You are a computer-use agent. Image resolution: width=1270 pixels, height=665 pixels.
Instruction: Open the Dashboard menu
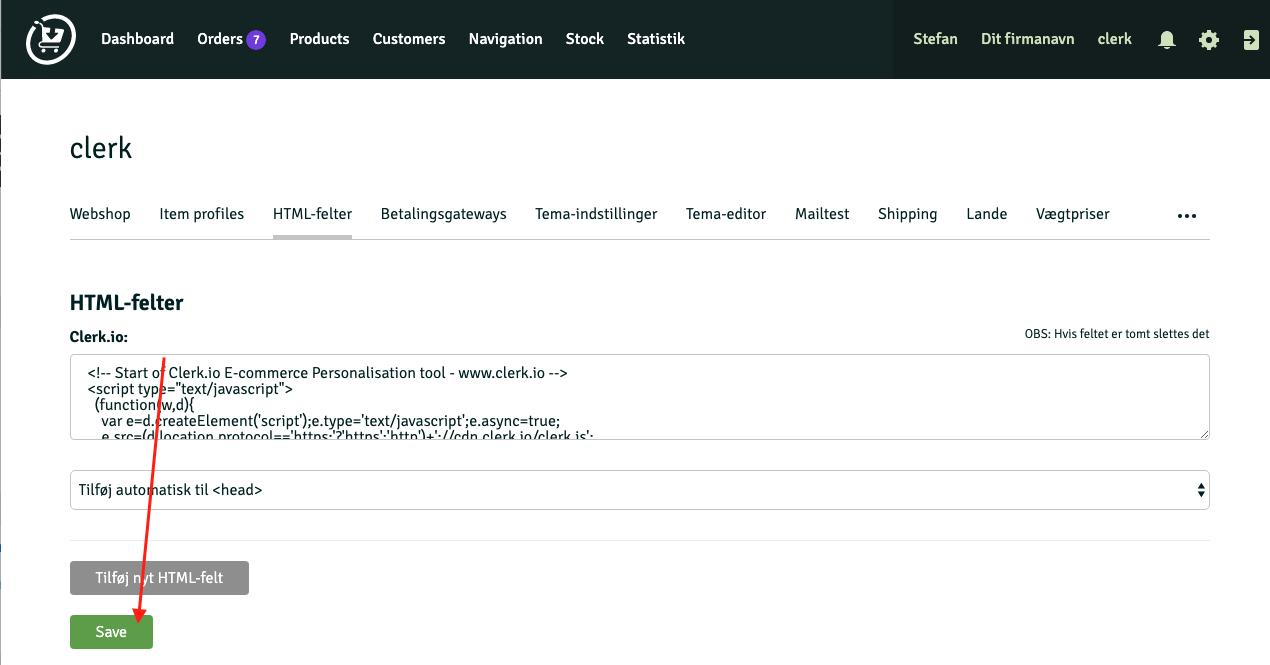click(137, 39)
